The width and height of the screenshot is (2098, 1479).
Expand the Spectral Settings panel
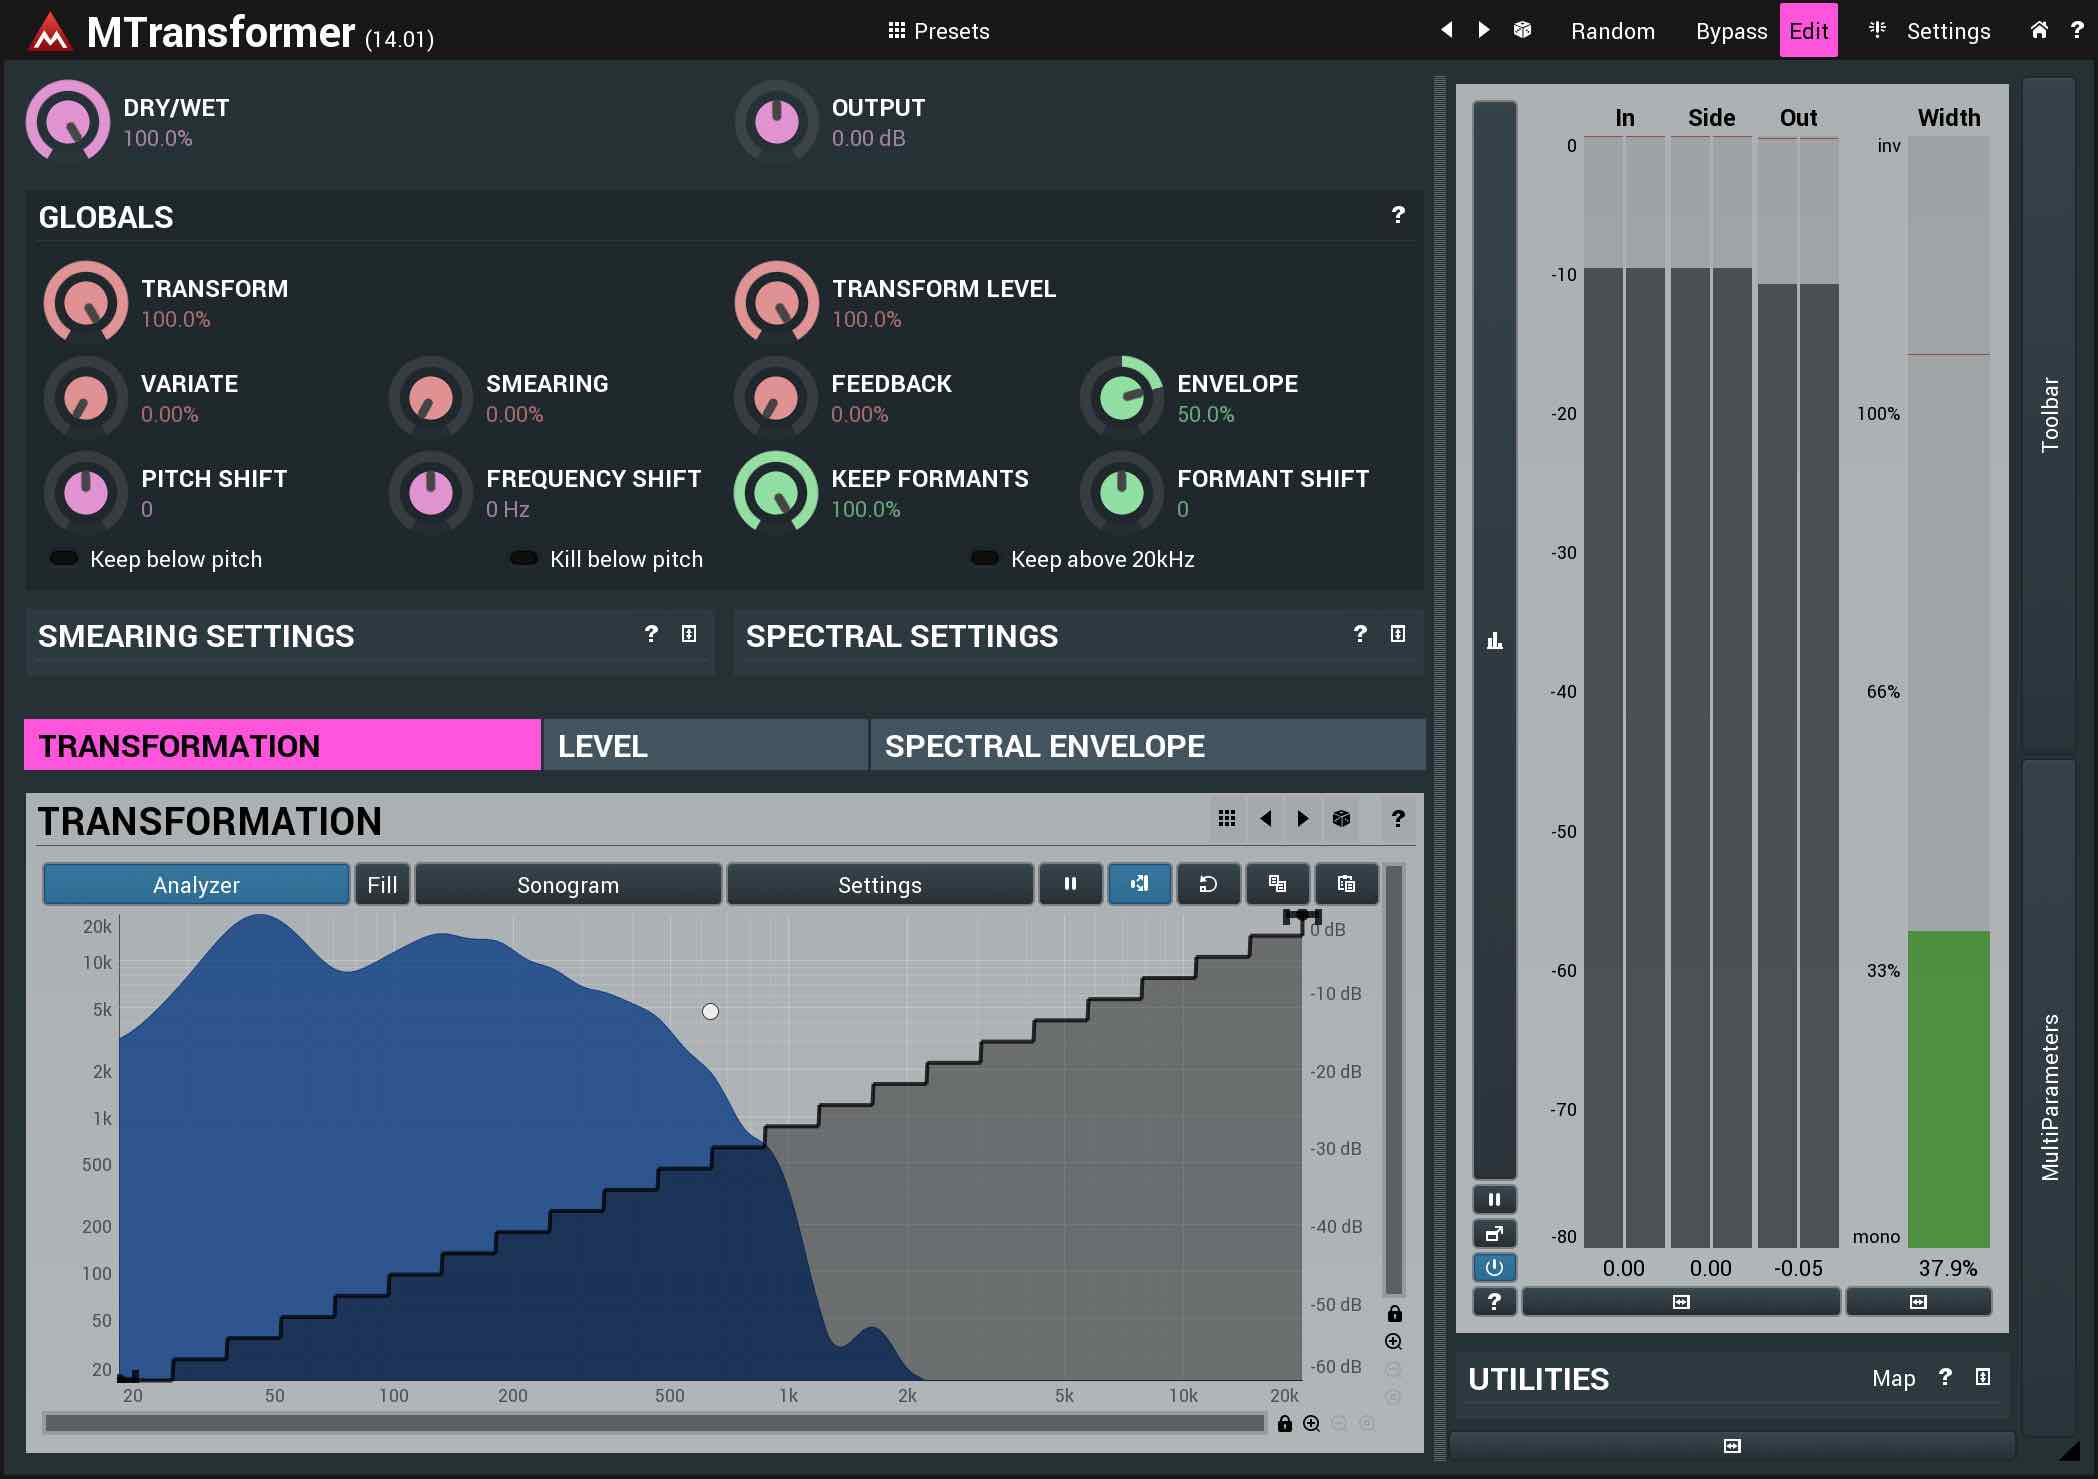[x=1398, y=634]
